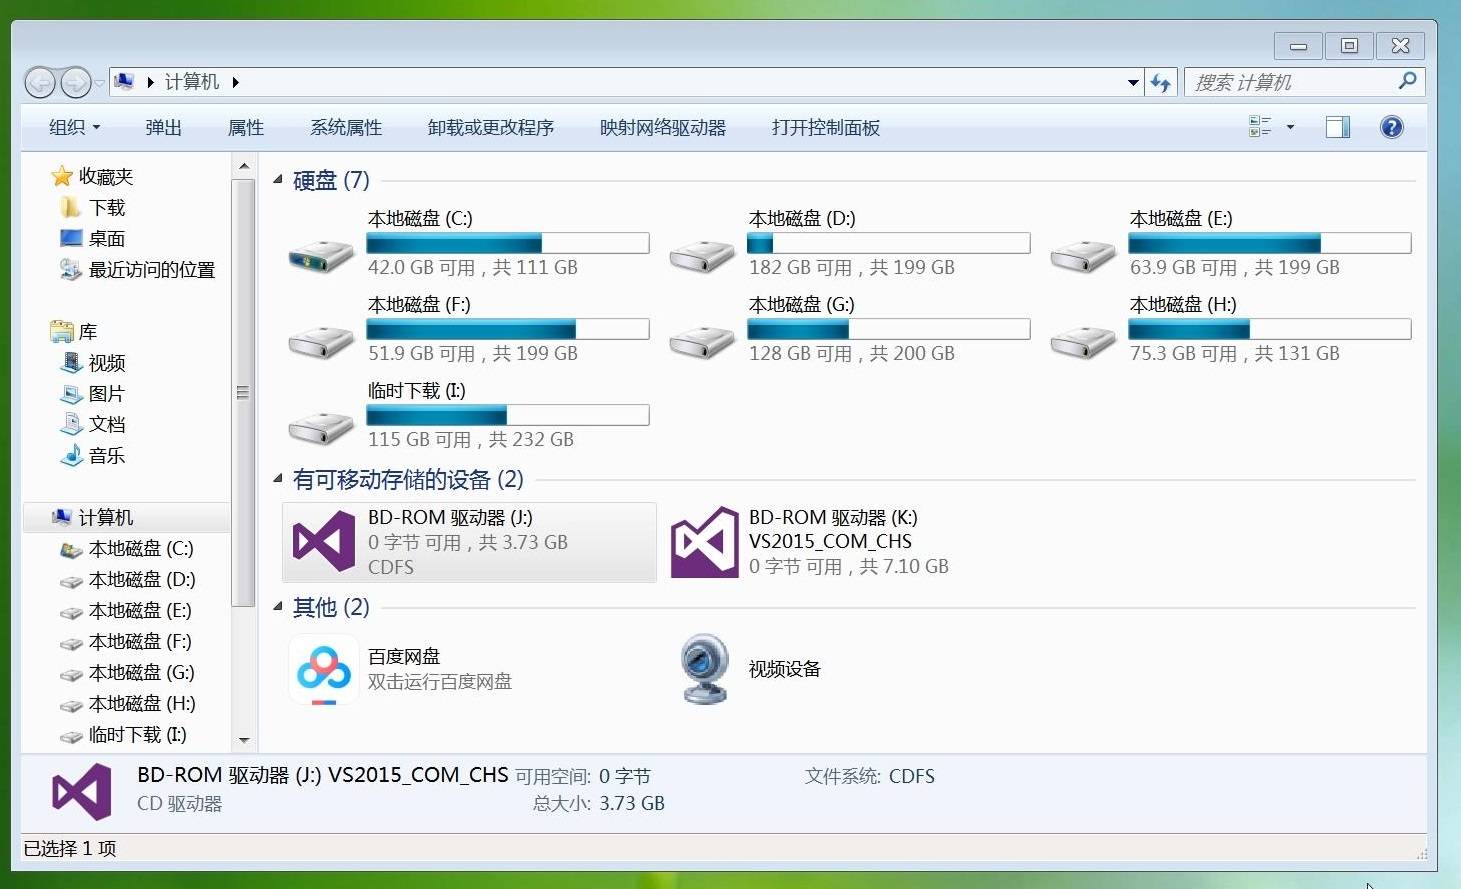
Task: Open the help question mark icon
Action: point(1391,127)
